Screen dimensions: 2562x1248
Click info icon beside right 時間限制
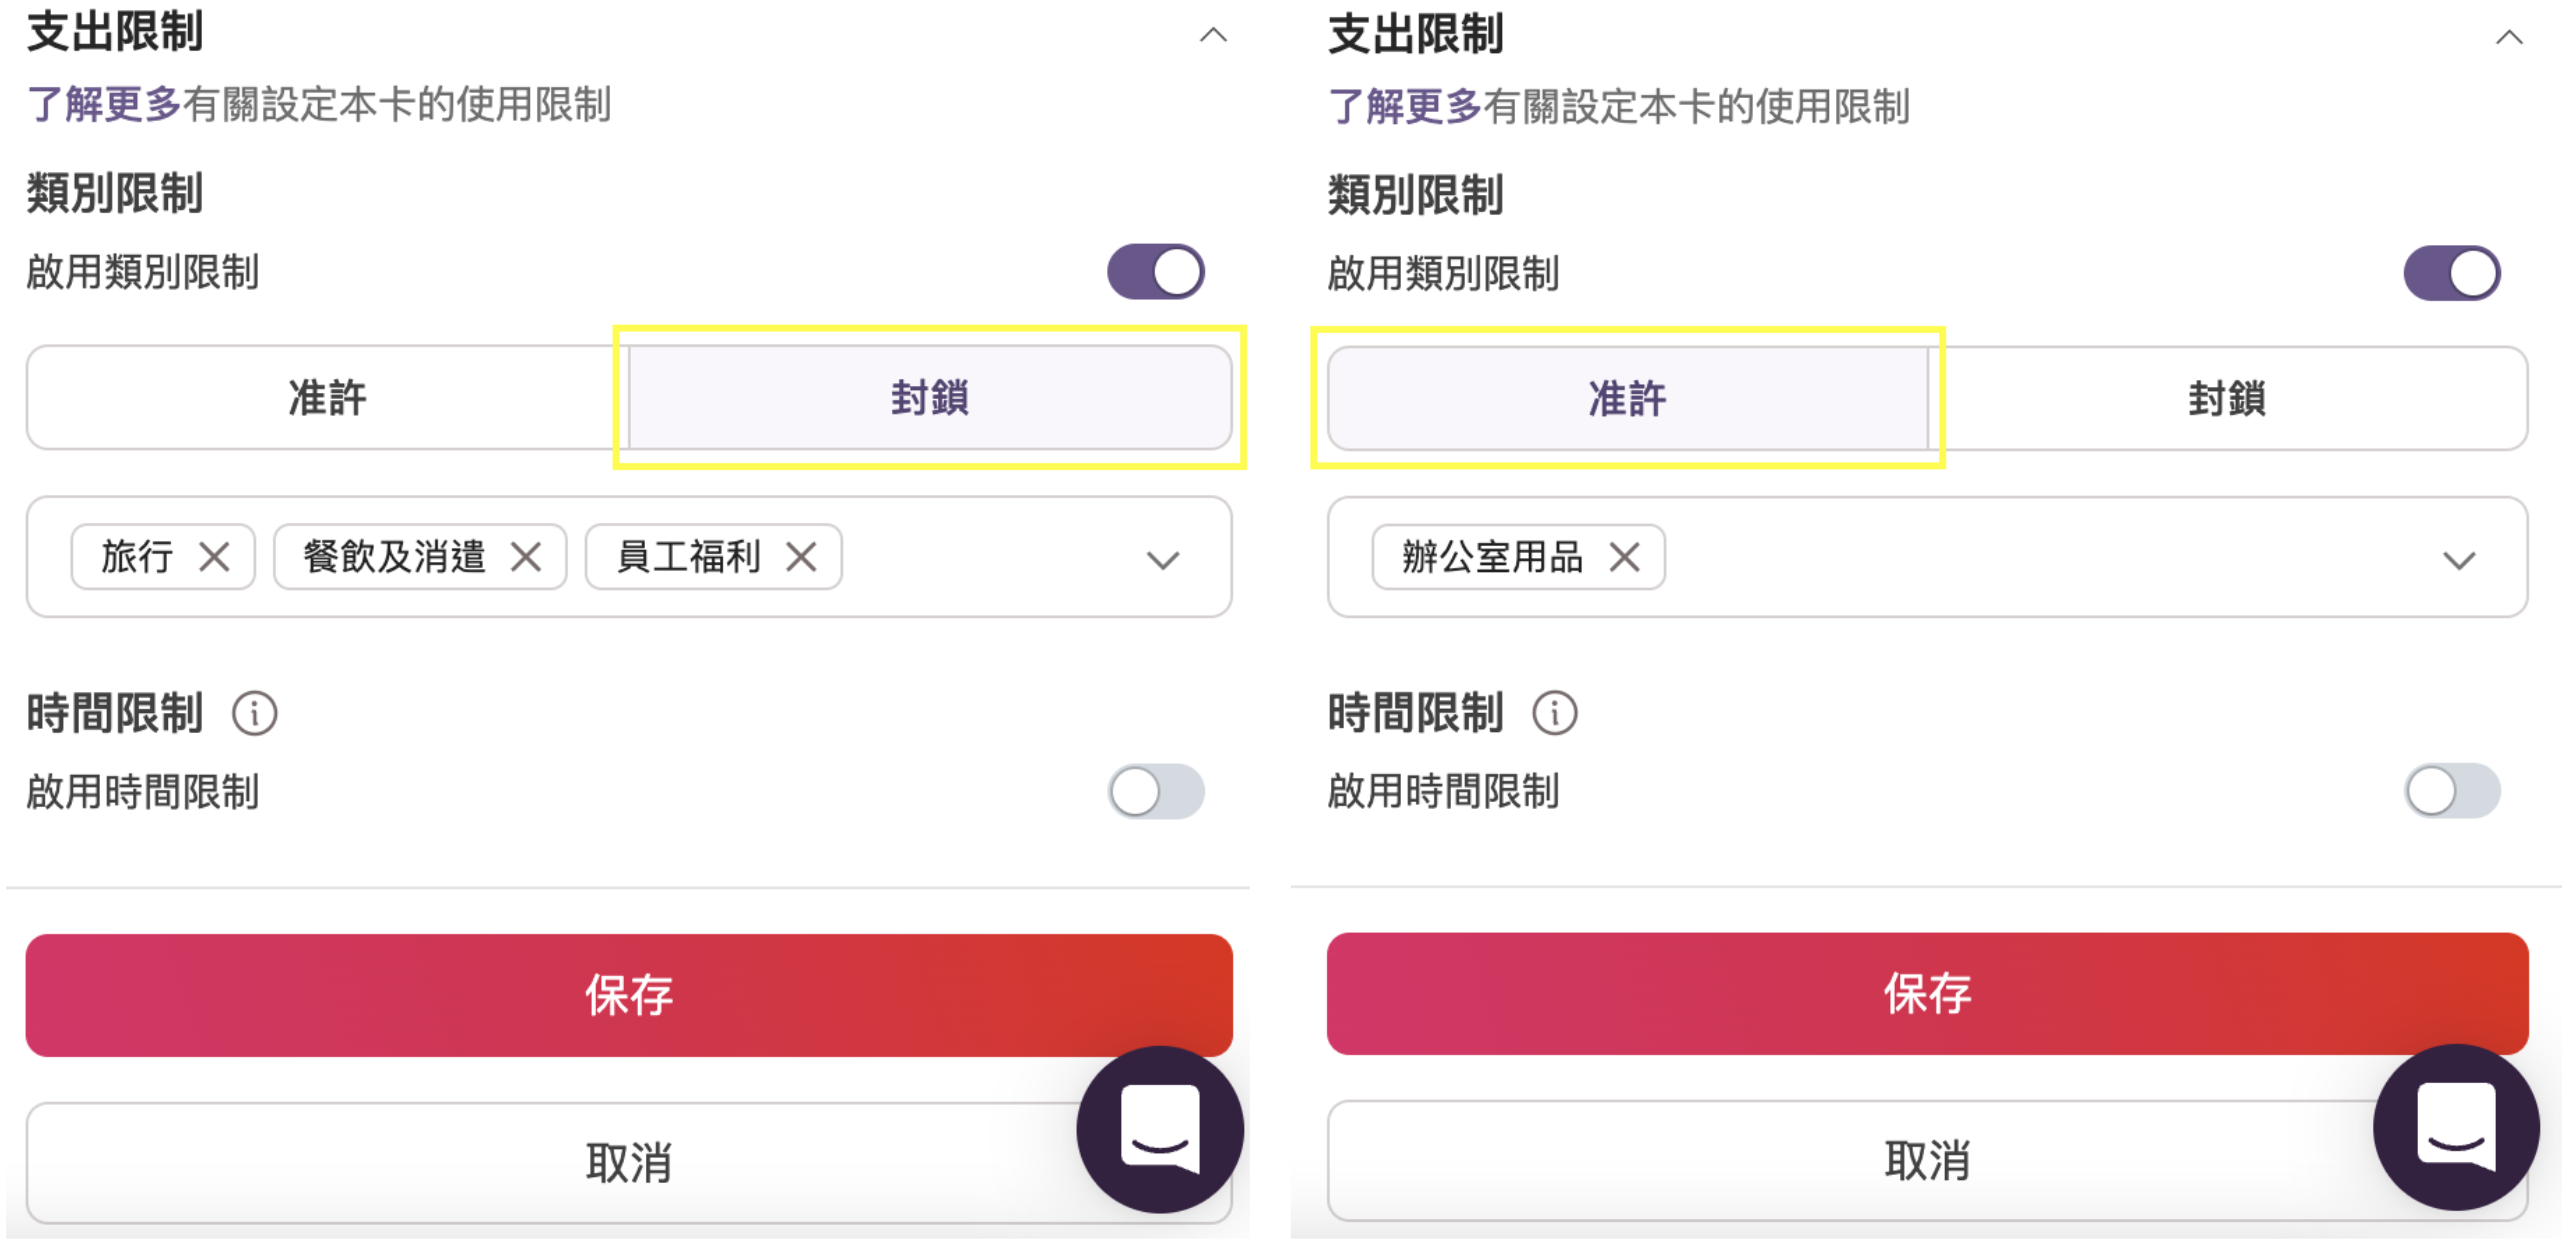point(1553,714)
